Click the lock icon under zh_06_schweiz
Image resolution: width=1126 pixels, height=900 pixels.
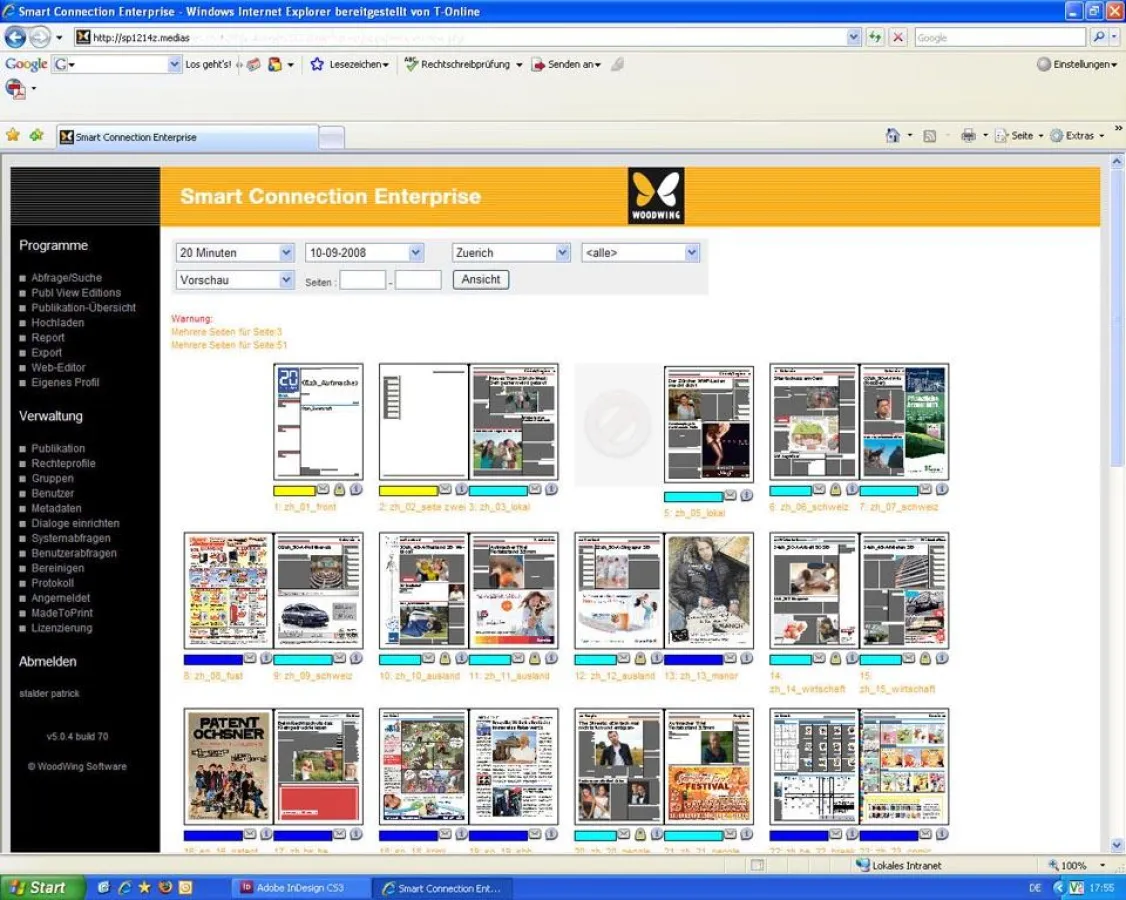(835, 490)
